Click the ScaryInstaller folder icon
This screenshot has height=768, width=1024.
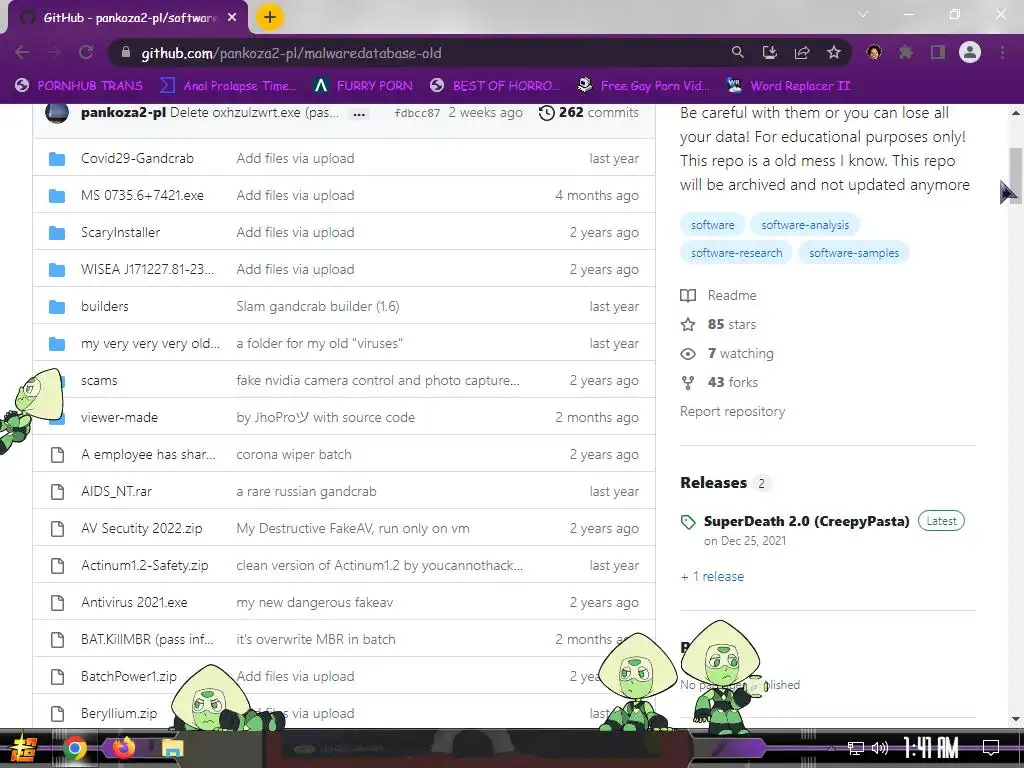[x=57, y=232]
